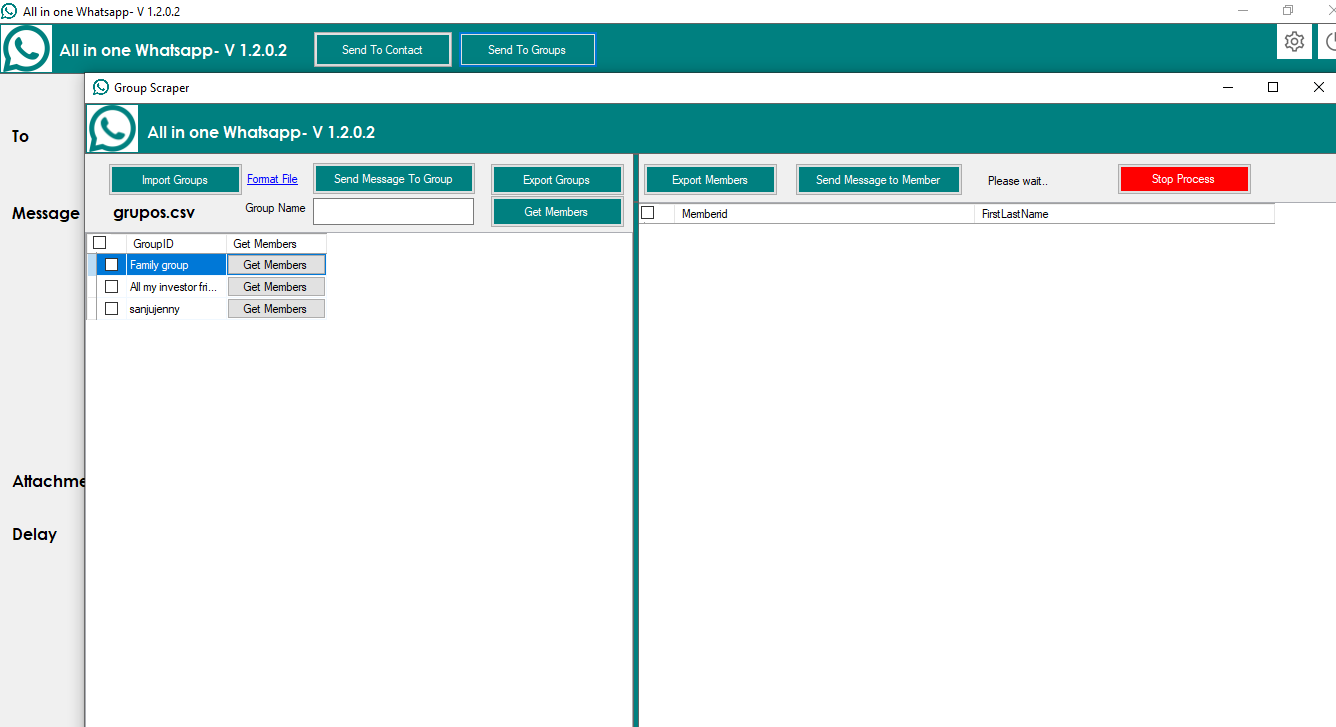Toggle select-all checkbox in groups table header
The width and height of the screenshot is (1336, 727).
[x=100, y=243]
